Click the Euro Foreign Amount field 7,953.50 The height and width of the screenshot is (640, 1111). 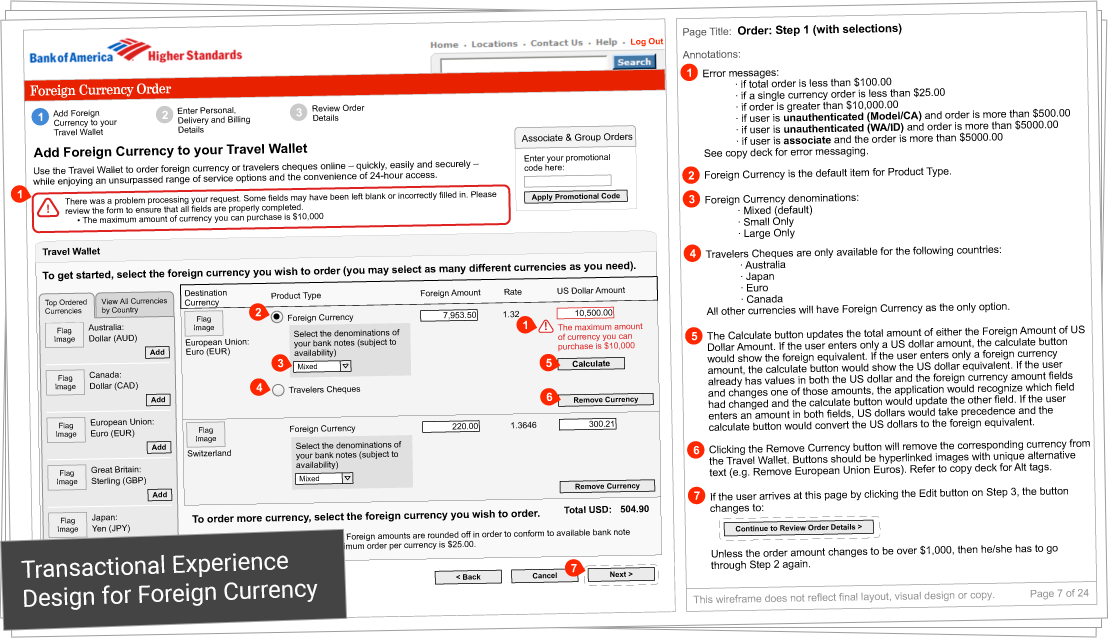[449, 315]
